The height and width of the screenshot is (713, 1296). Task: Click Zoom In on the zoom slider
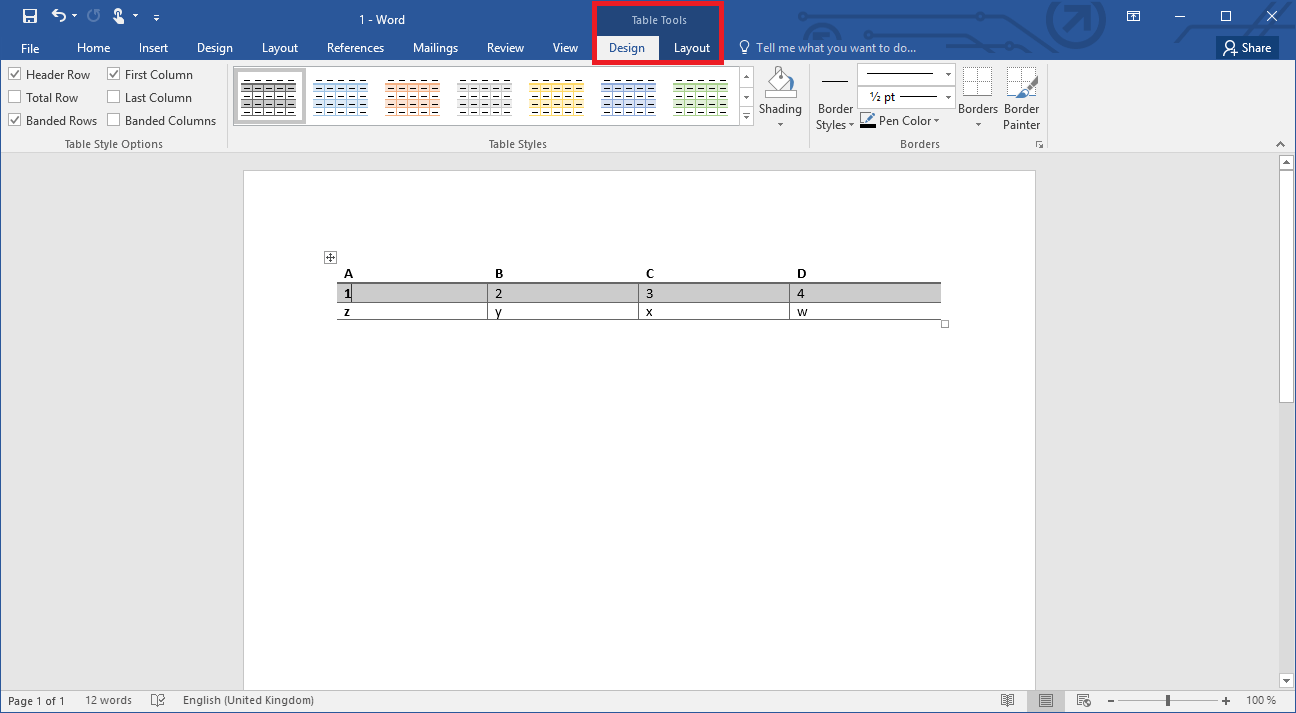(x=1225, y=700)
